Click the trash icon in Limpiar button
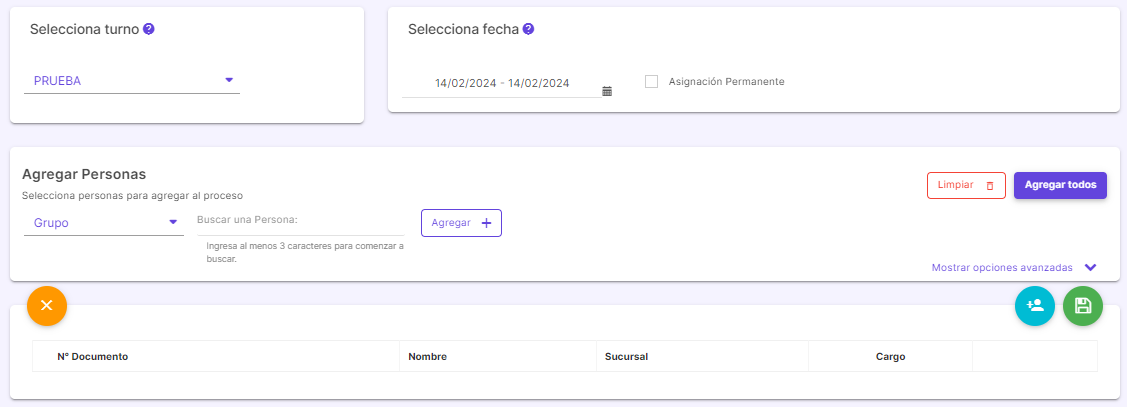This screenshot has width=1127, height=407. (990, 186)
